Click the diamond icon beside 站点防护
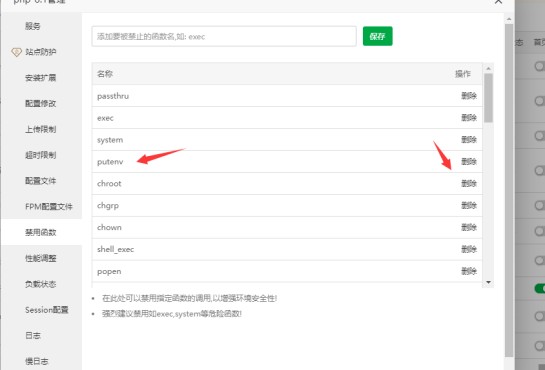This screenshot has width=545, height=370. [16, 52]
